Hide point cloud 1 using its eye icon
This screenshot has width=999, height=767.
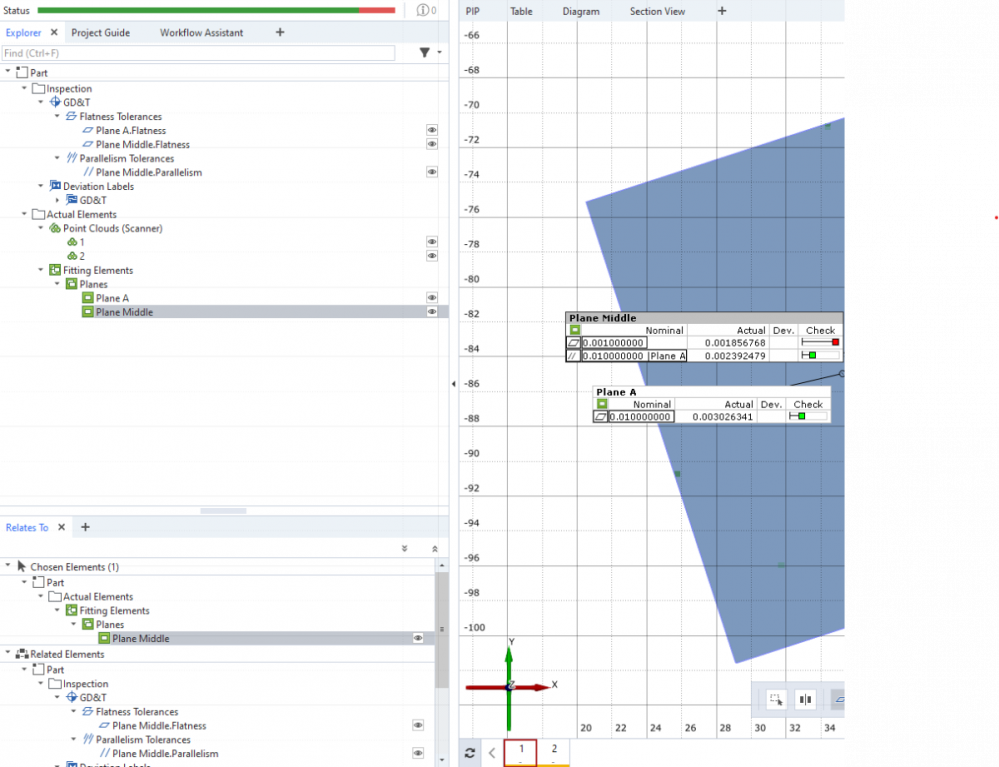coord(432,242)
